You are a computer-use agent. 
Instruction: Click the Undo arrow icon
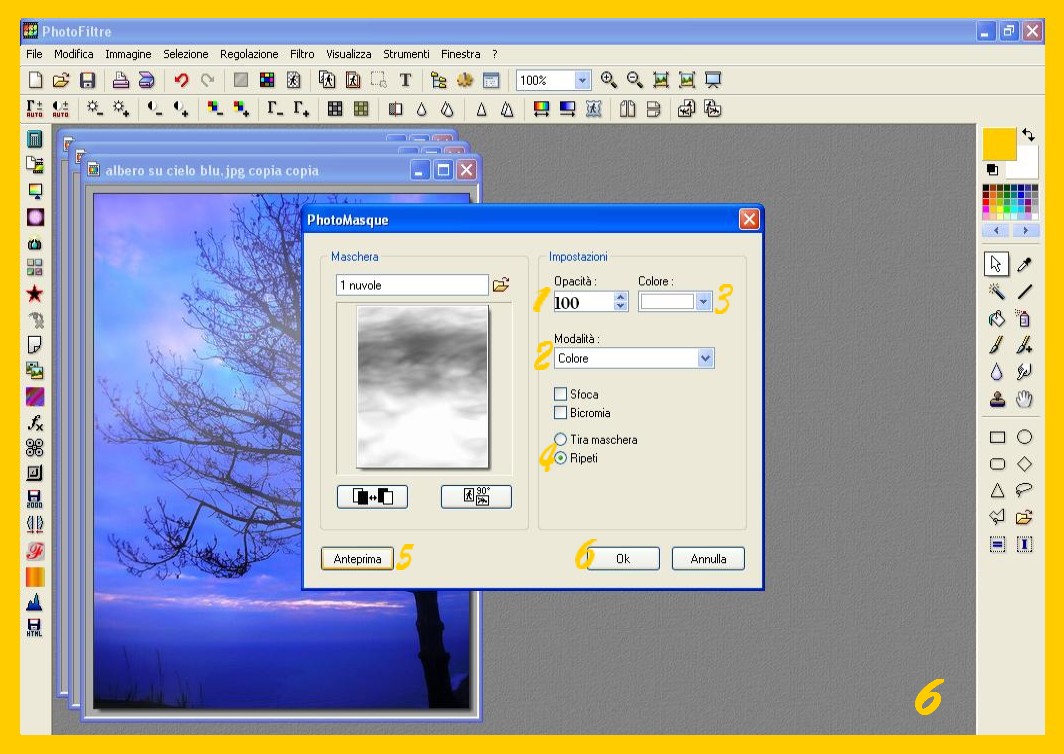pos(181,80)
